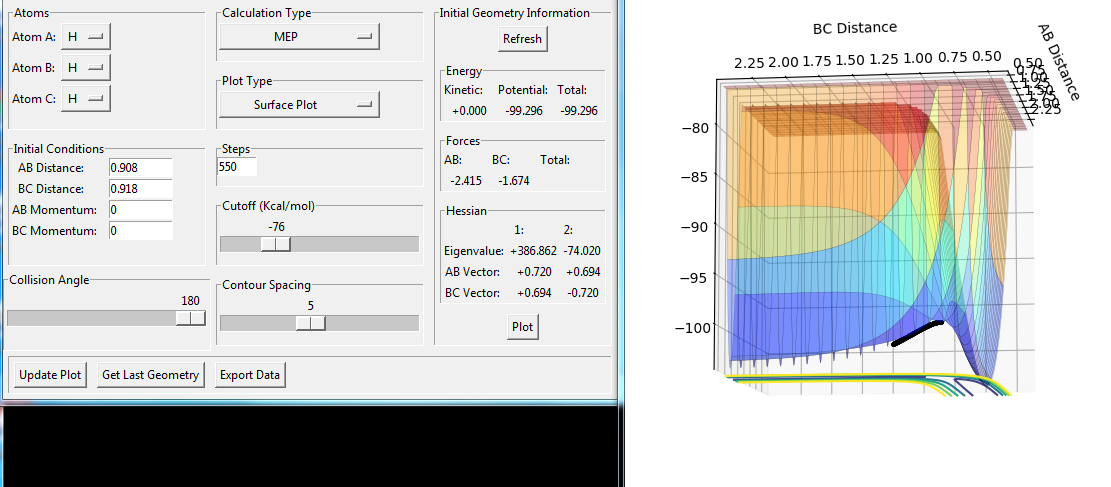Click the Steps input field
The width and height of the screenshot is (1111, 487).
(x=237, y=167)
